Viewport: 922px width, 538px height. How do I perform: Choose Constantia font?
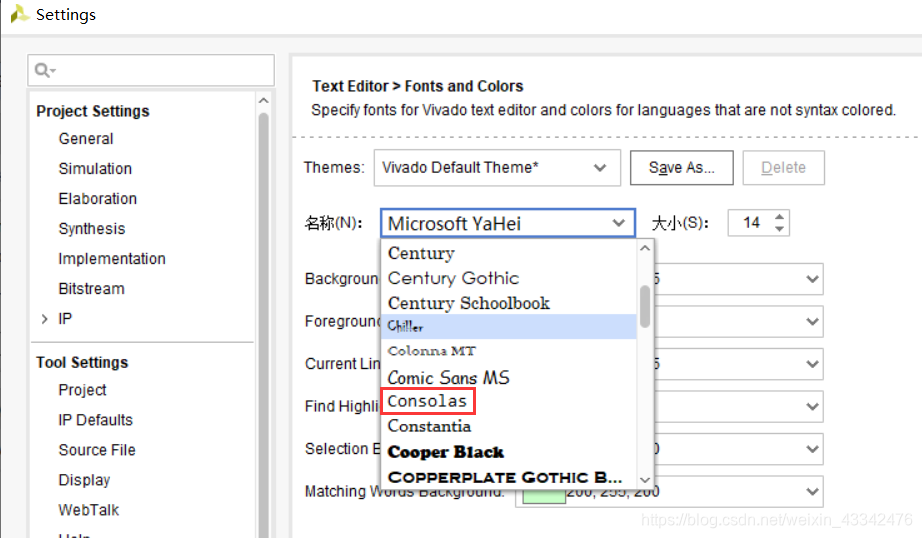coord(509,426)
